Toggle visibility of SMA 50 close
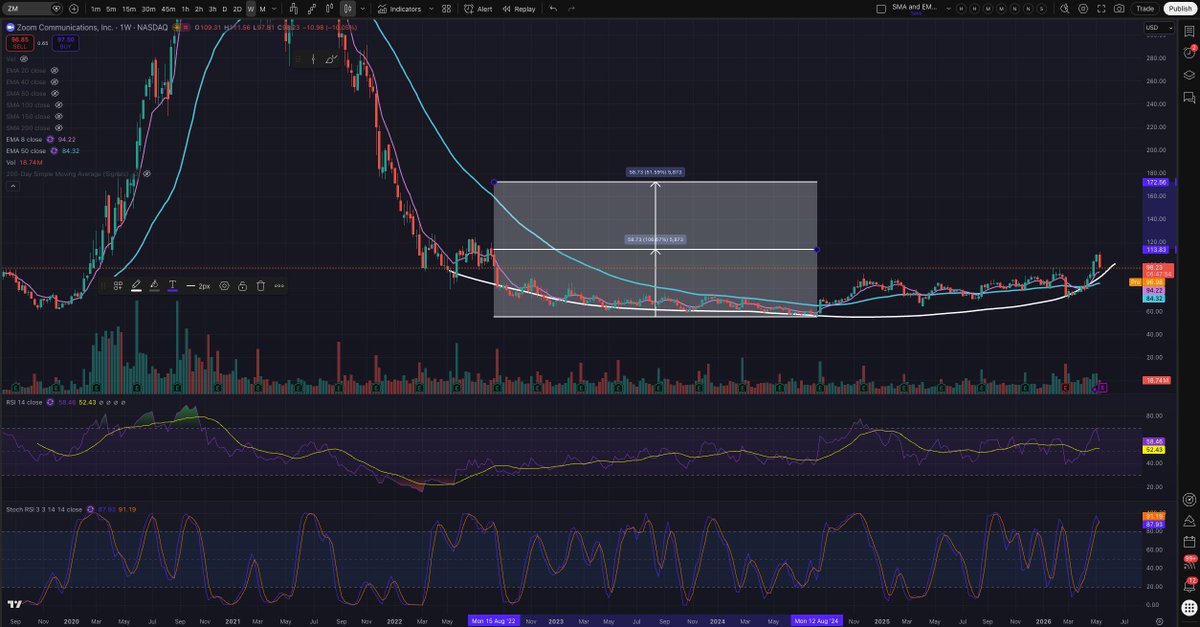 54,93
